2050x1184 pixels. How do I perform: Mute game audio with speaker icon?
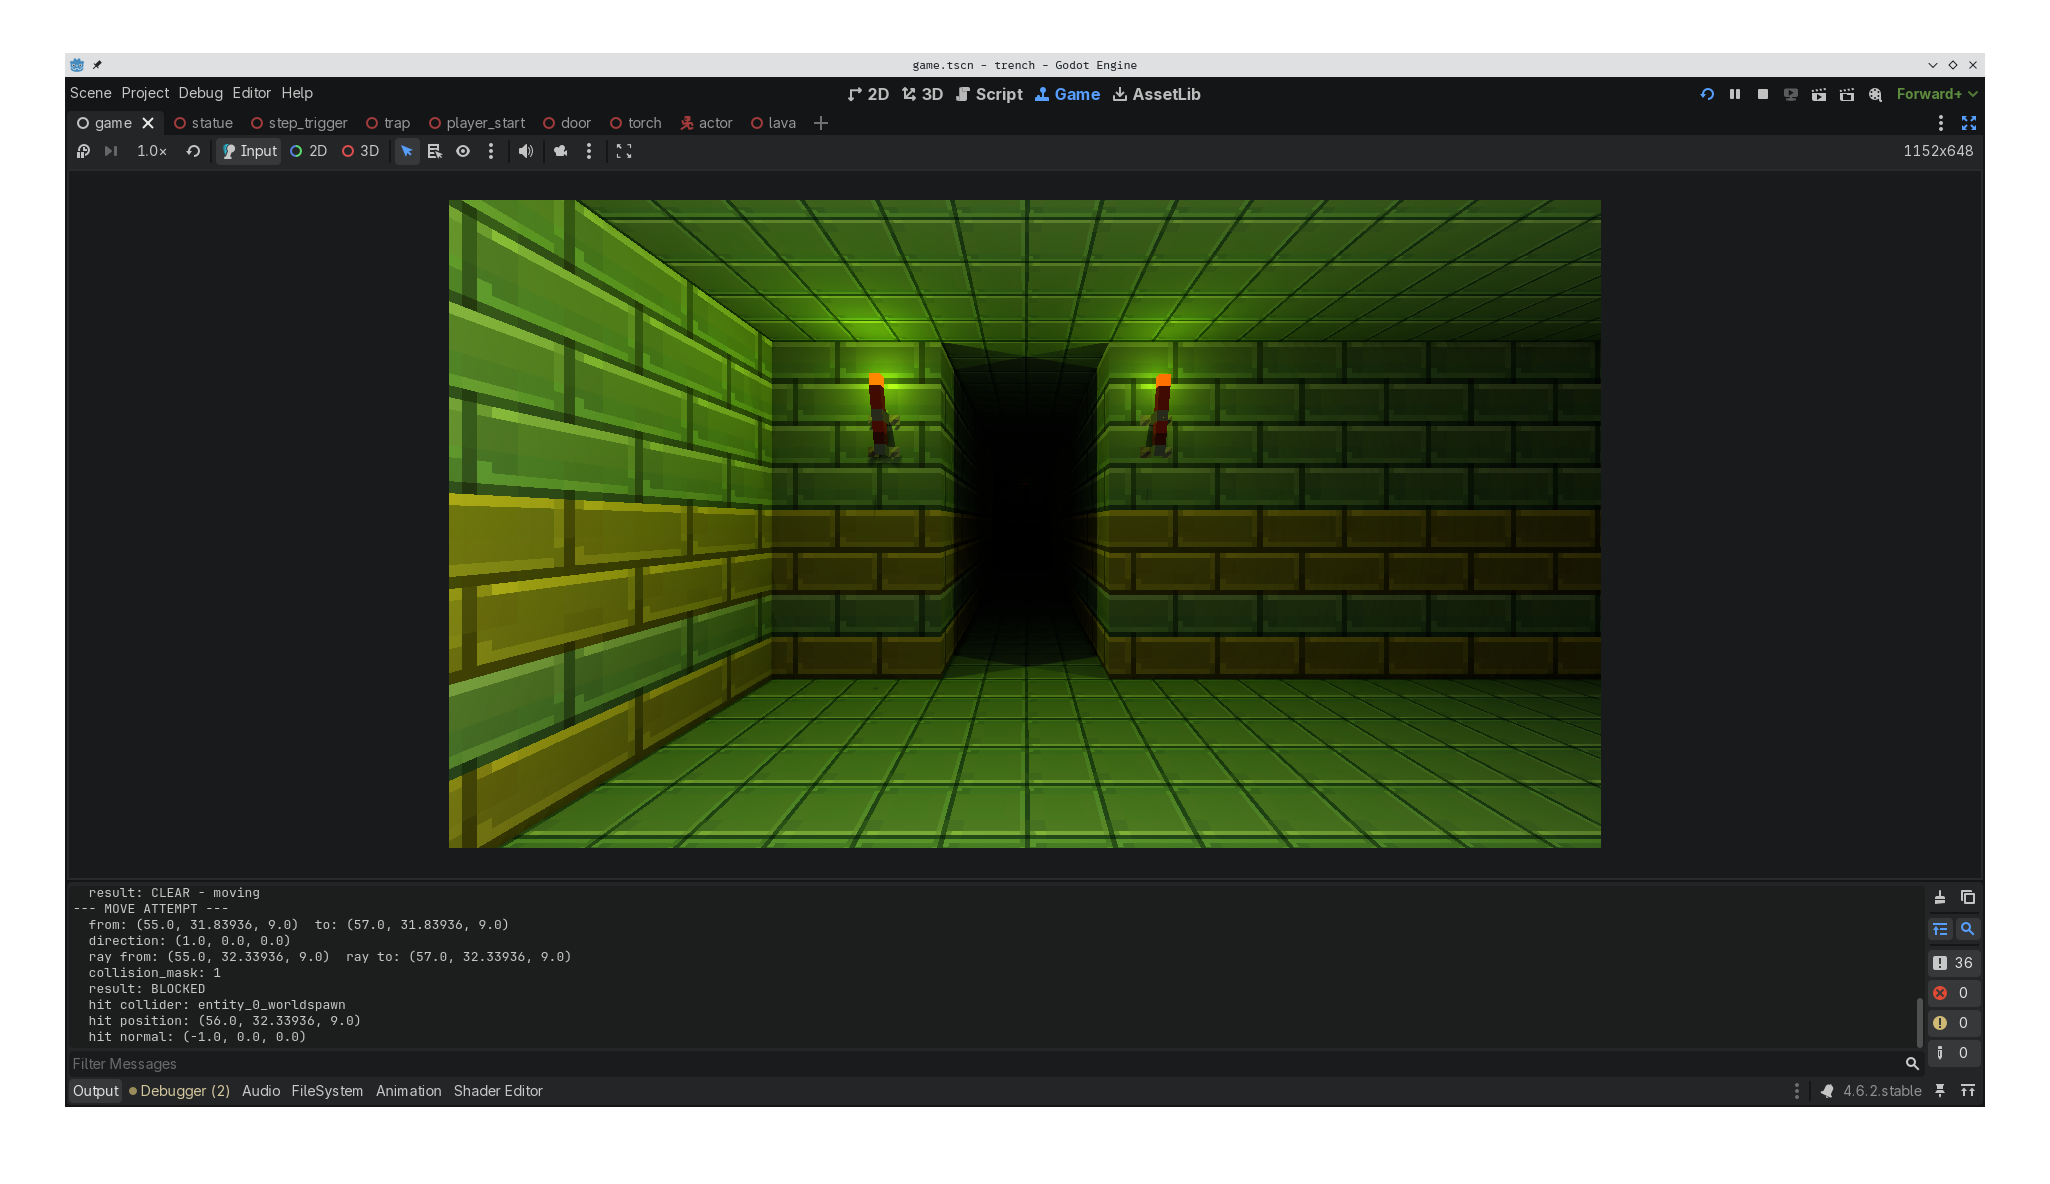526,151
